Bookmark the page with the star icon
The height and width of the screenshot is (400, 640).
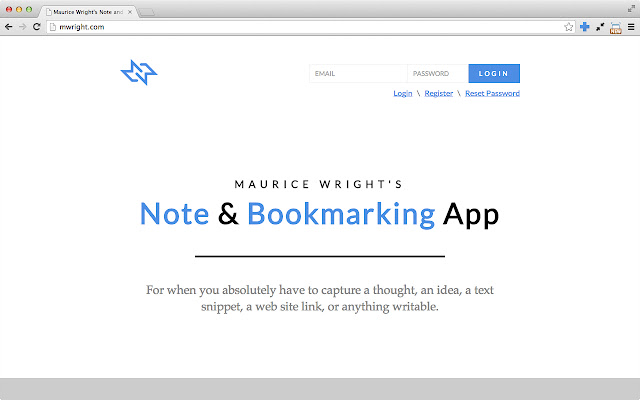tap(568, 27)
